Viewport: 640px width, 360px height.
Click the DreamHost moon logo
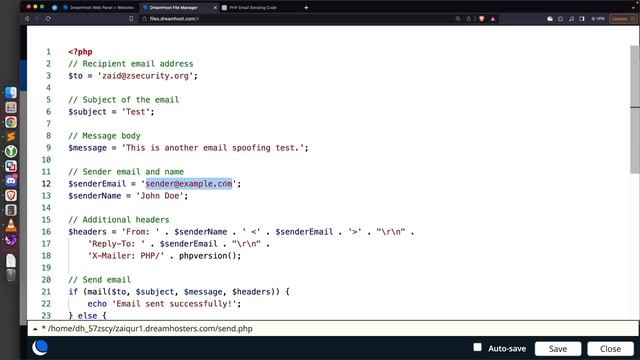click(x=40, y=348)
